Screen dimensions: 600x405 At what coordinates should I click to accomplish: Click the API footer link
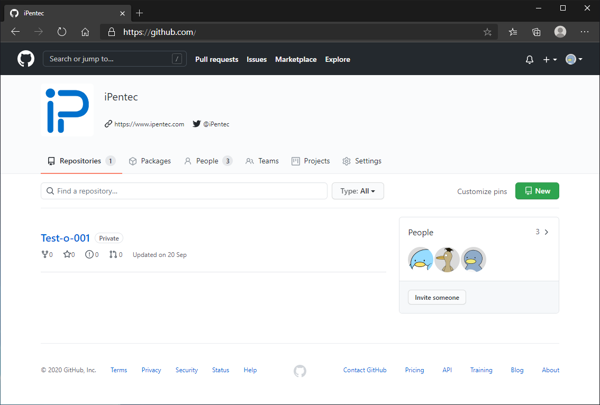click(447, 370)
